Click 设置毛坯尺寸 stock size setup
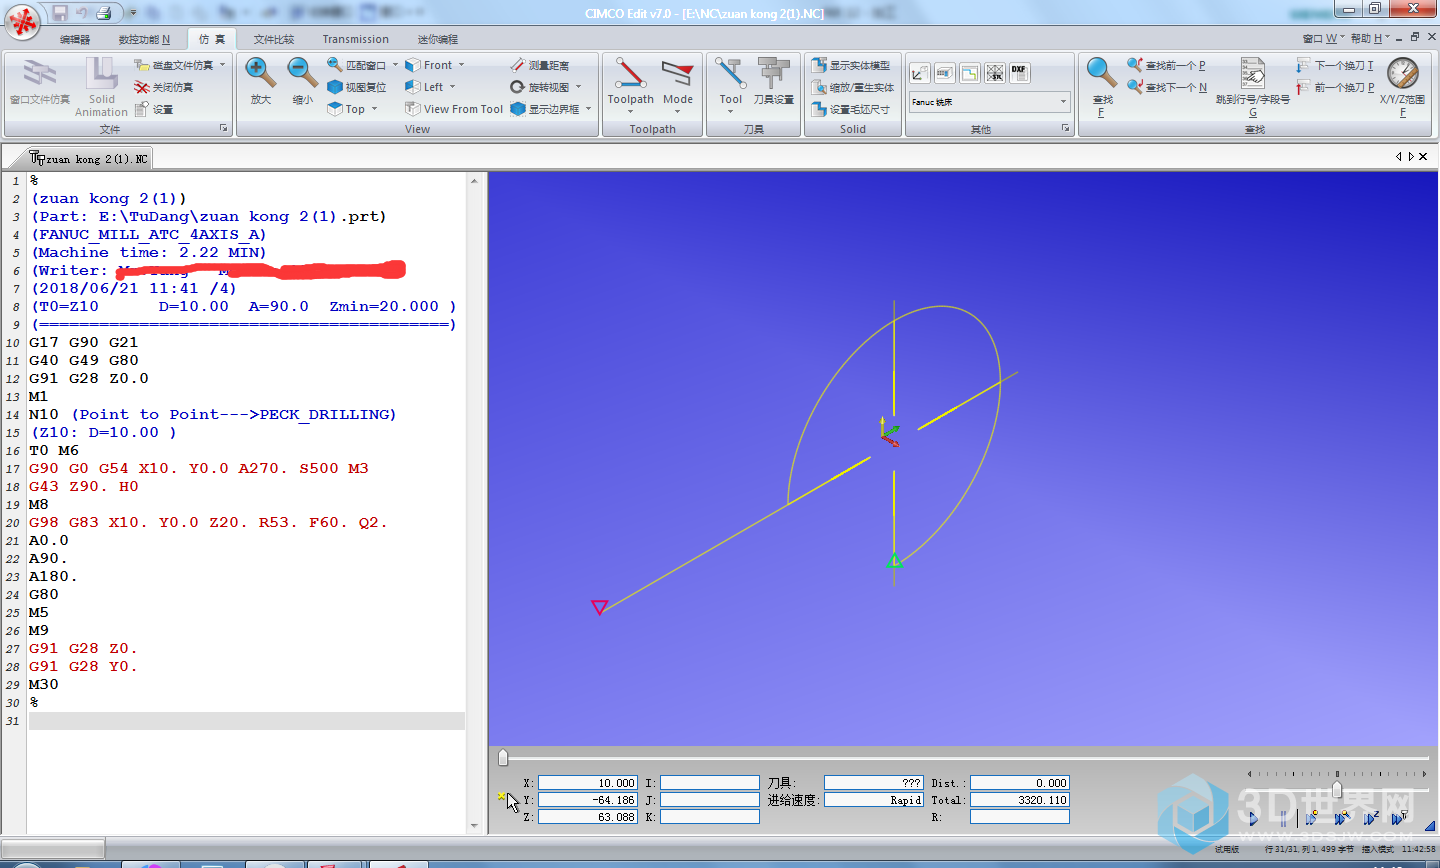Viewport: 1440px width, 868px height. click(851, 109)
